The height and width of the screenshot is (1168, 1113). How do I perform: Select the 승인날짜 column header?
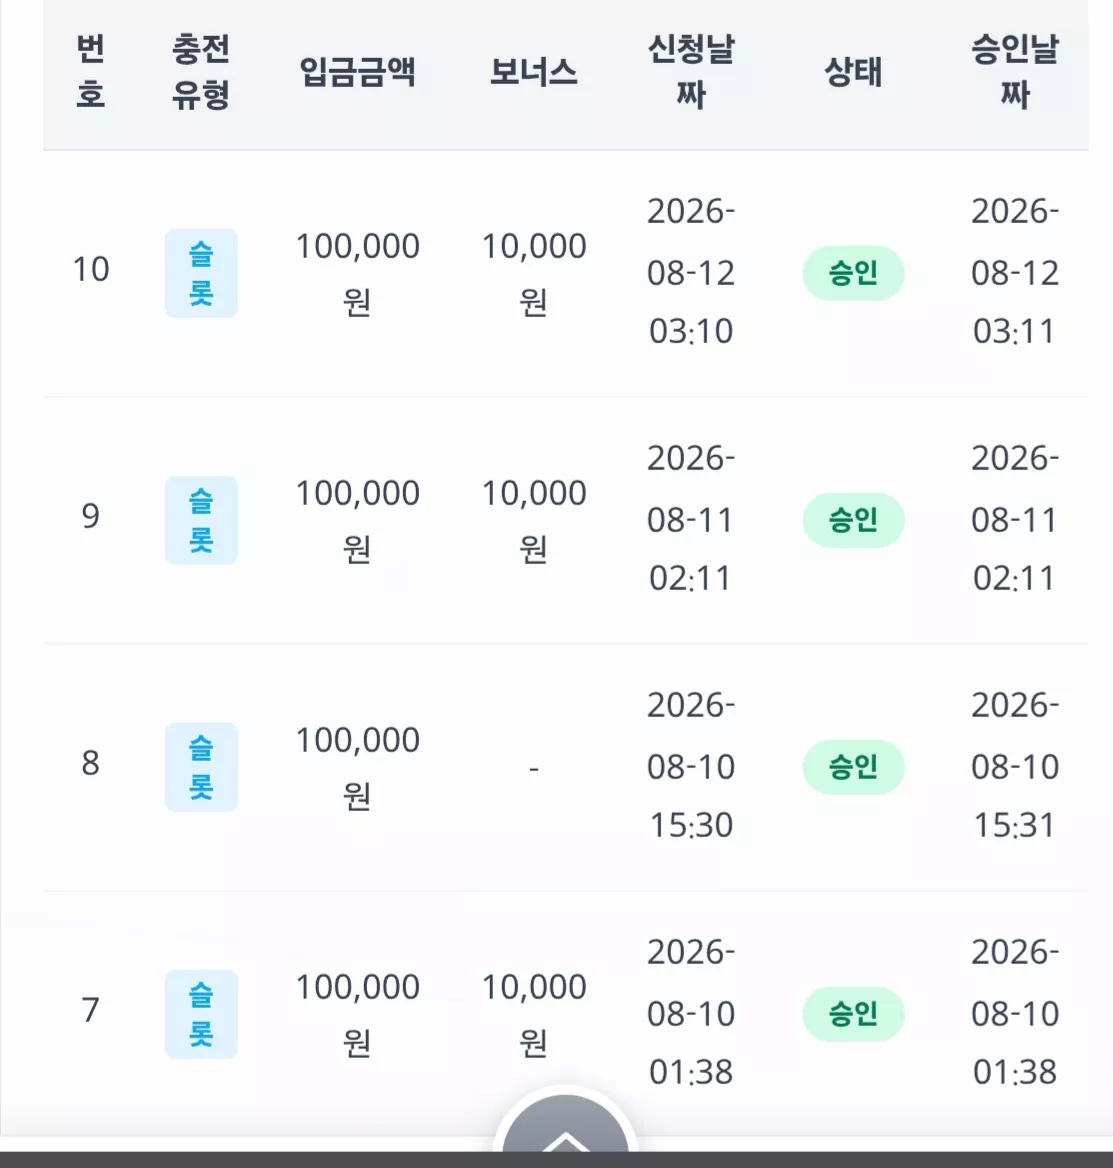point(1015,72)
